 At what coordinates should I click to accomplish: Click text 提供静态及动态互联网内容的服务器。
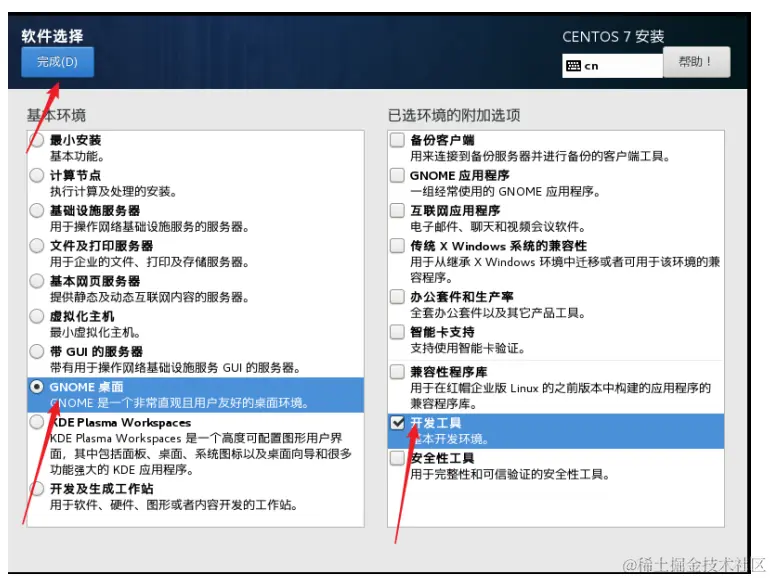point(149,297)
